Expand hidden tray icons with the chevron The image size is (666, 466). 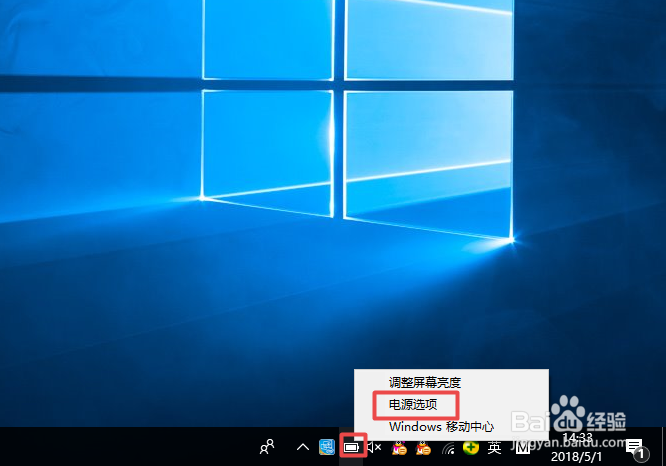tap(303, 447)
